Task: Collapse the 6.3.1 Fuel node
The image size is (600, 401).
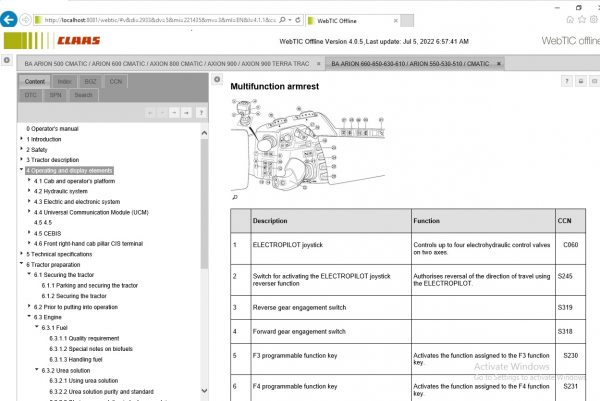Action: pyautogui.click(x=37, y=327)
